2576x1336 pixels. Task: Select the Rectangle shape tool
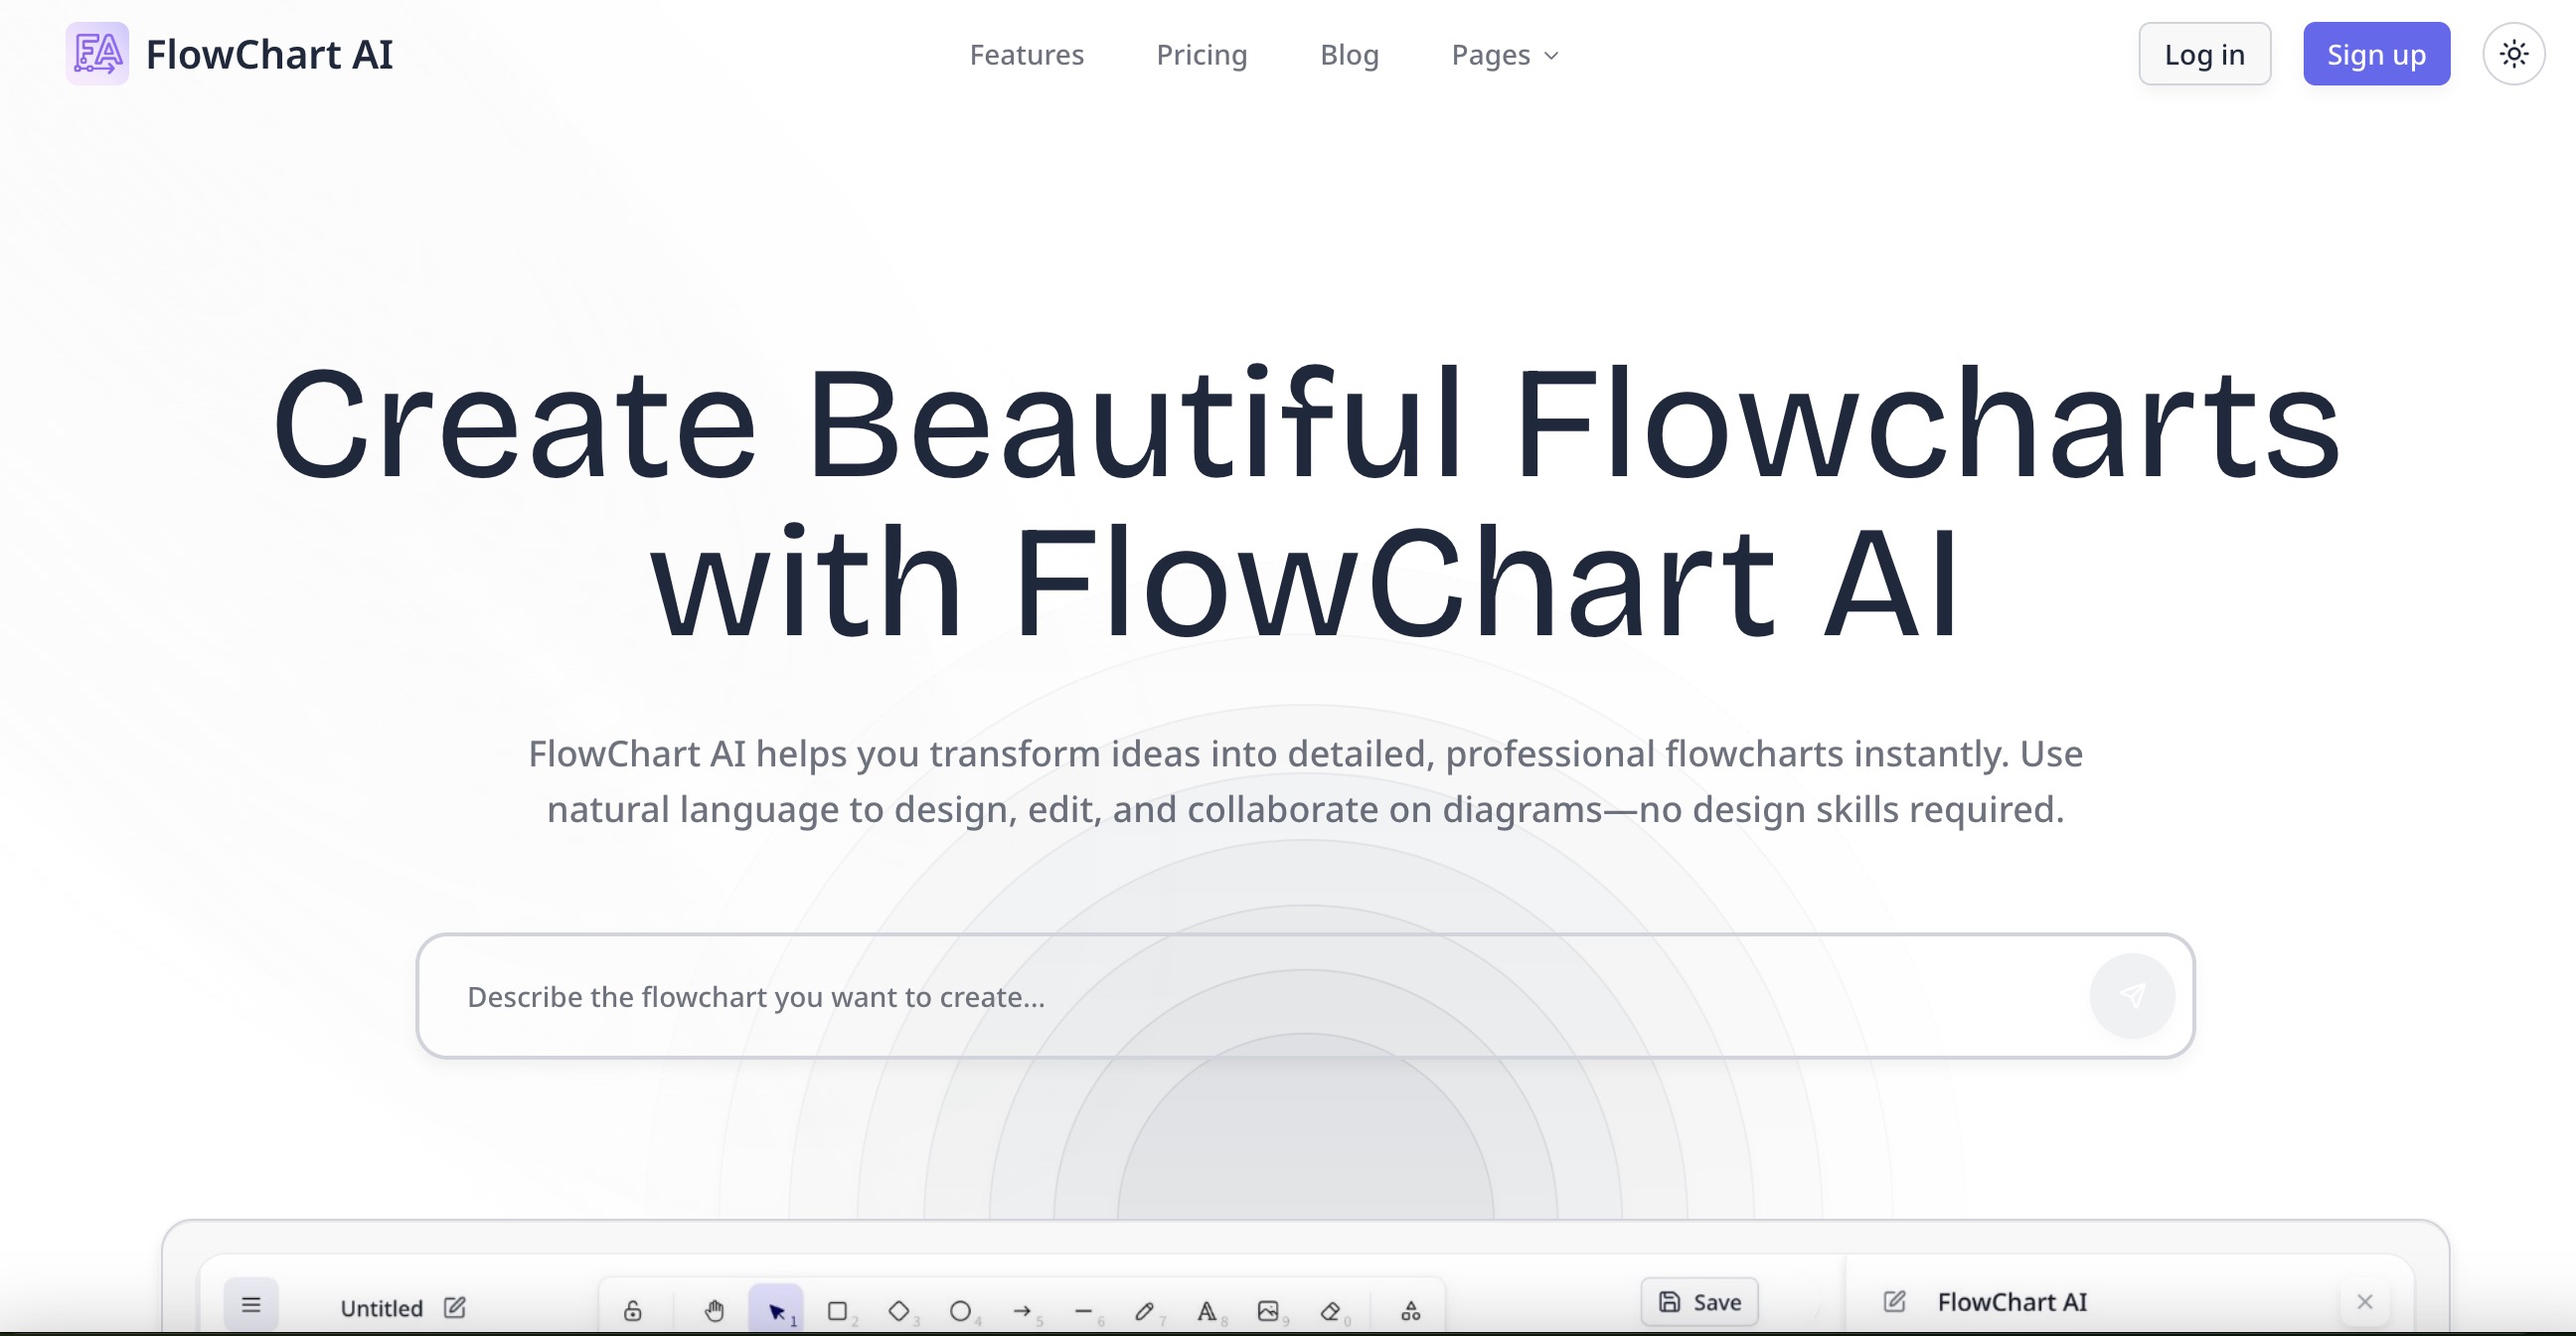840,1310
